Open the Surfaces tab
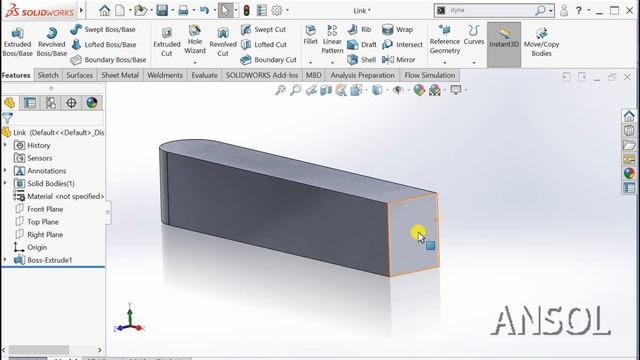This screenshot has height=360, width=640. click(x=79, y=75)
